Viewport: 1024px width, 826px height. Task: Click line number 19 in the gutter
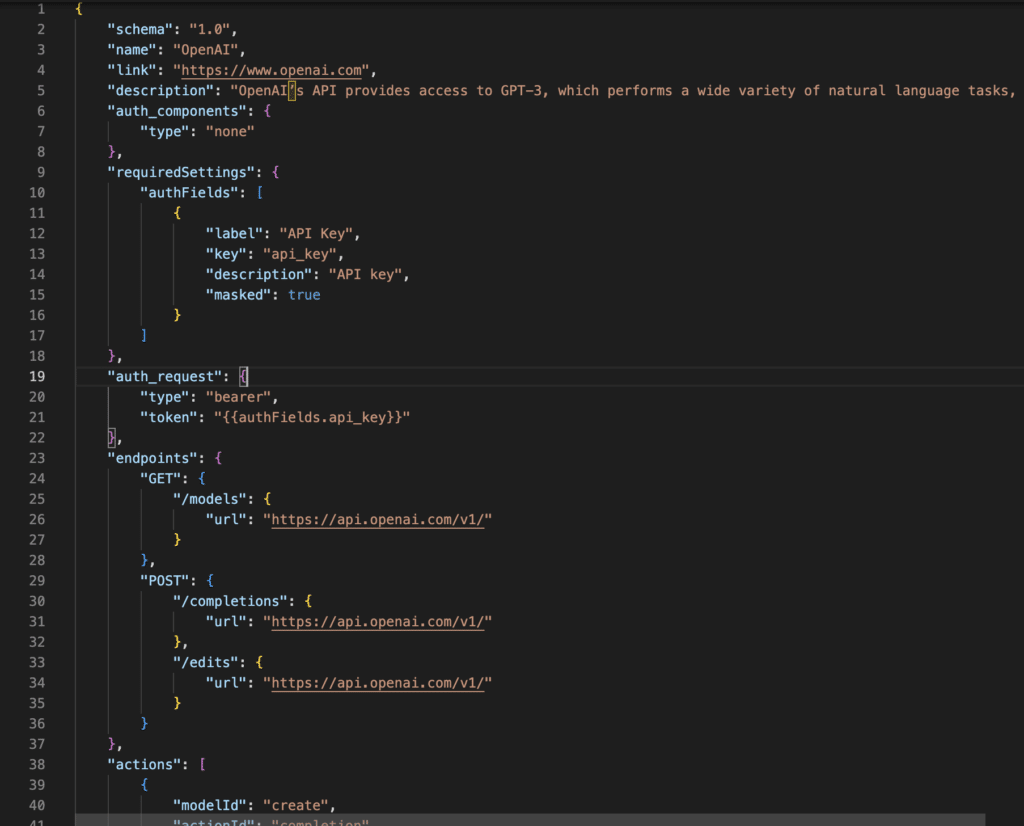pos(37,377)
